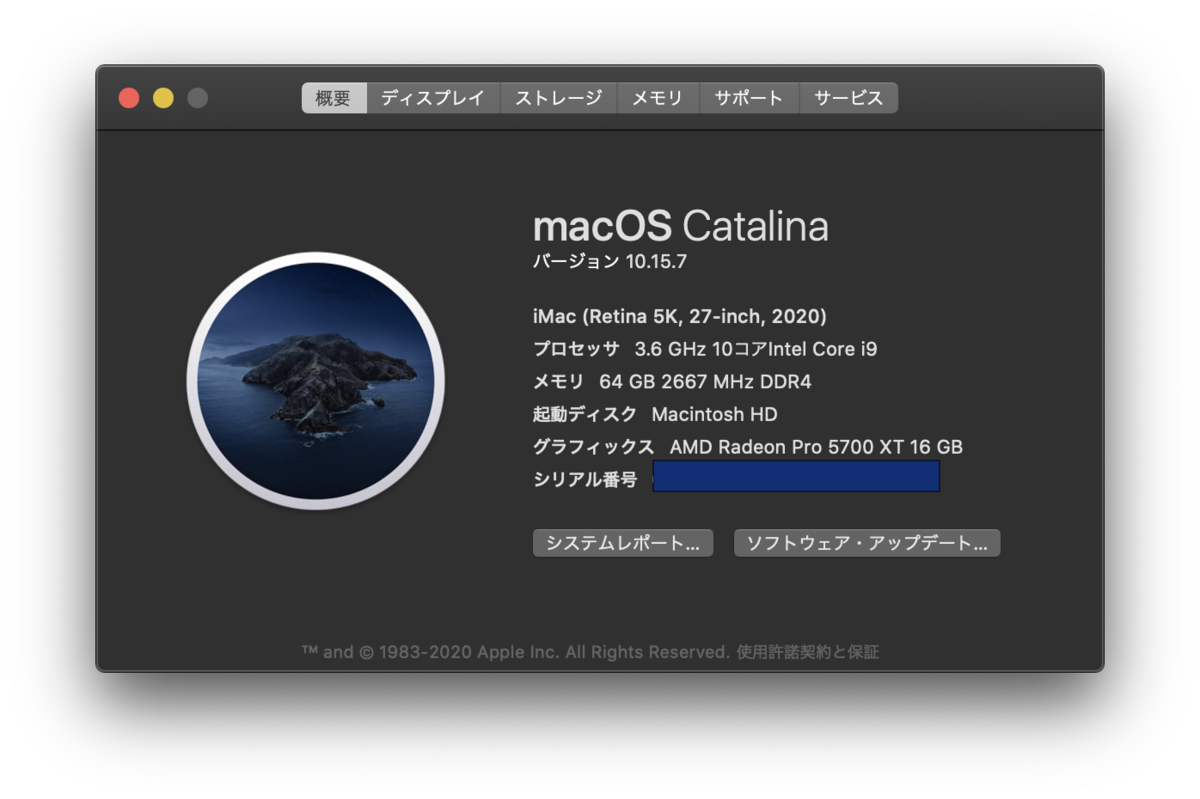This screenshot has width=1200, height=799.
Task: Click the システムレポート... button
Action: (x=623, y=543)
